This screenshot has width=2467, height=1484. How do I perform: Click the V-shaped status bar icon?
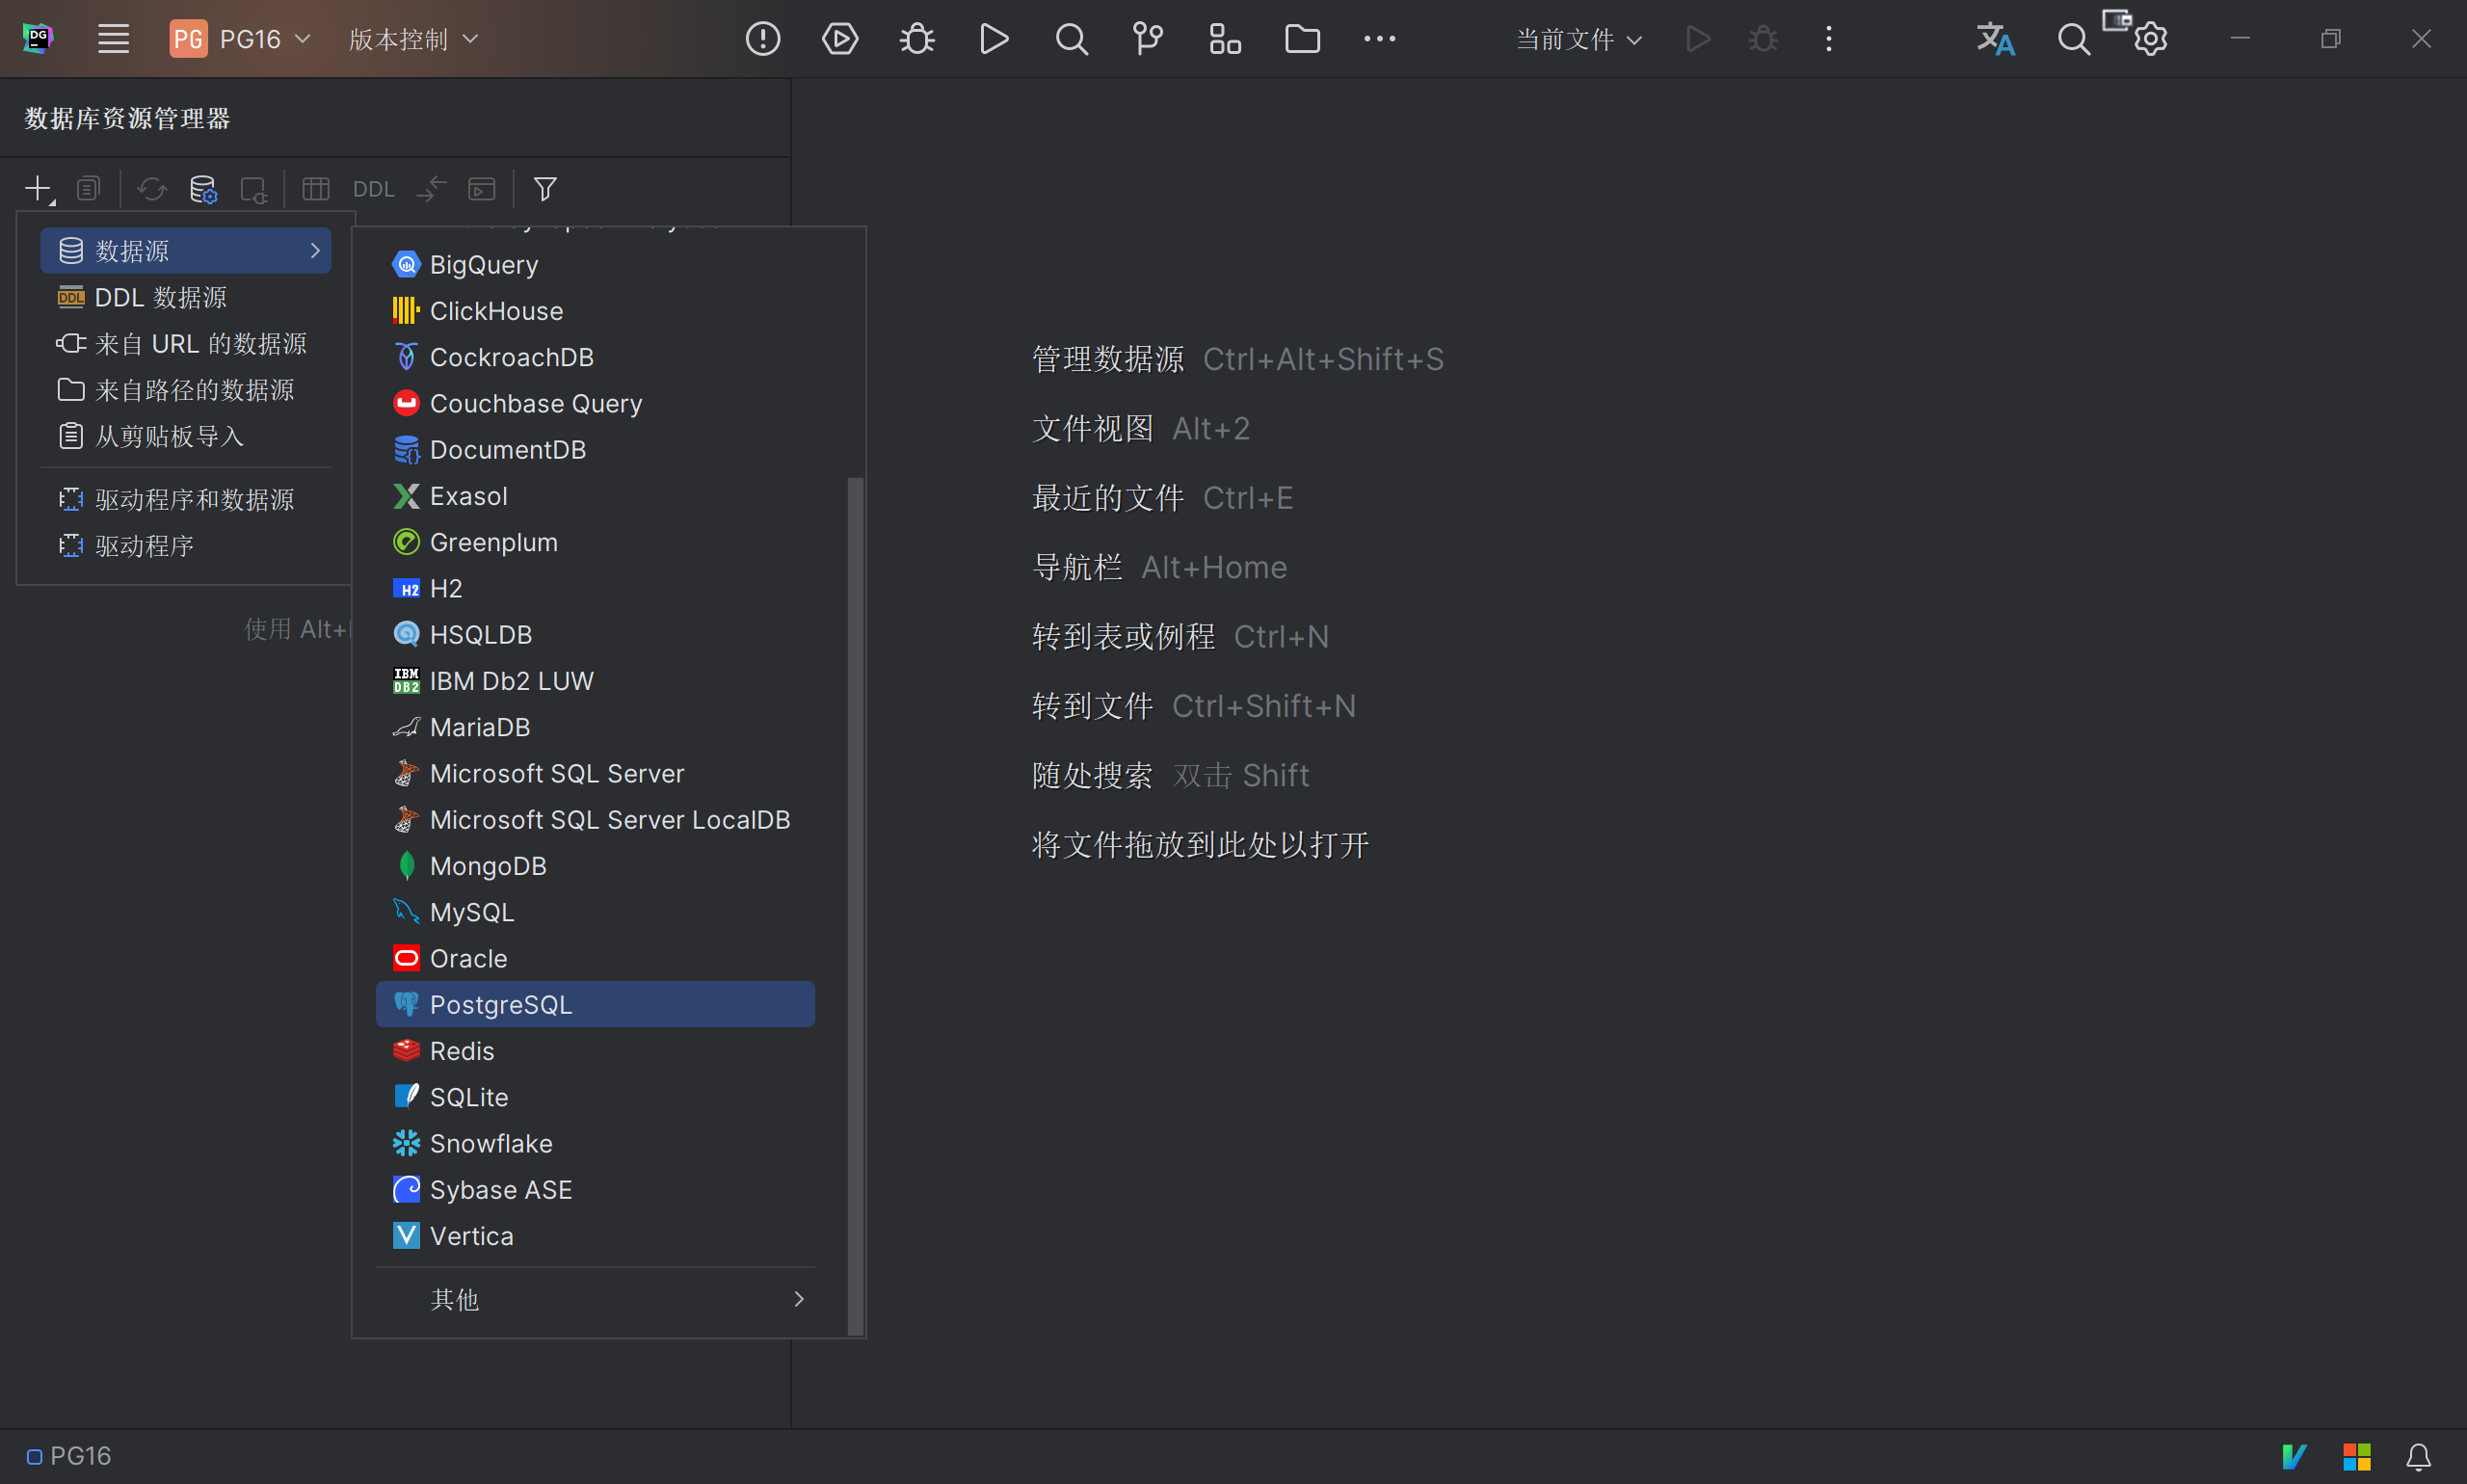pyautogui.click(x=2294, y=1456)
